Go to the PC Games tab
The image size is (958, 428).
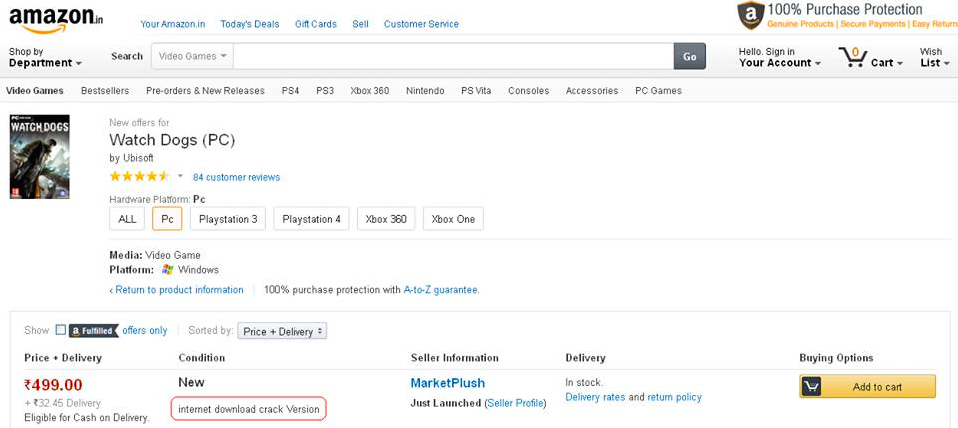(658, 91)
